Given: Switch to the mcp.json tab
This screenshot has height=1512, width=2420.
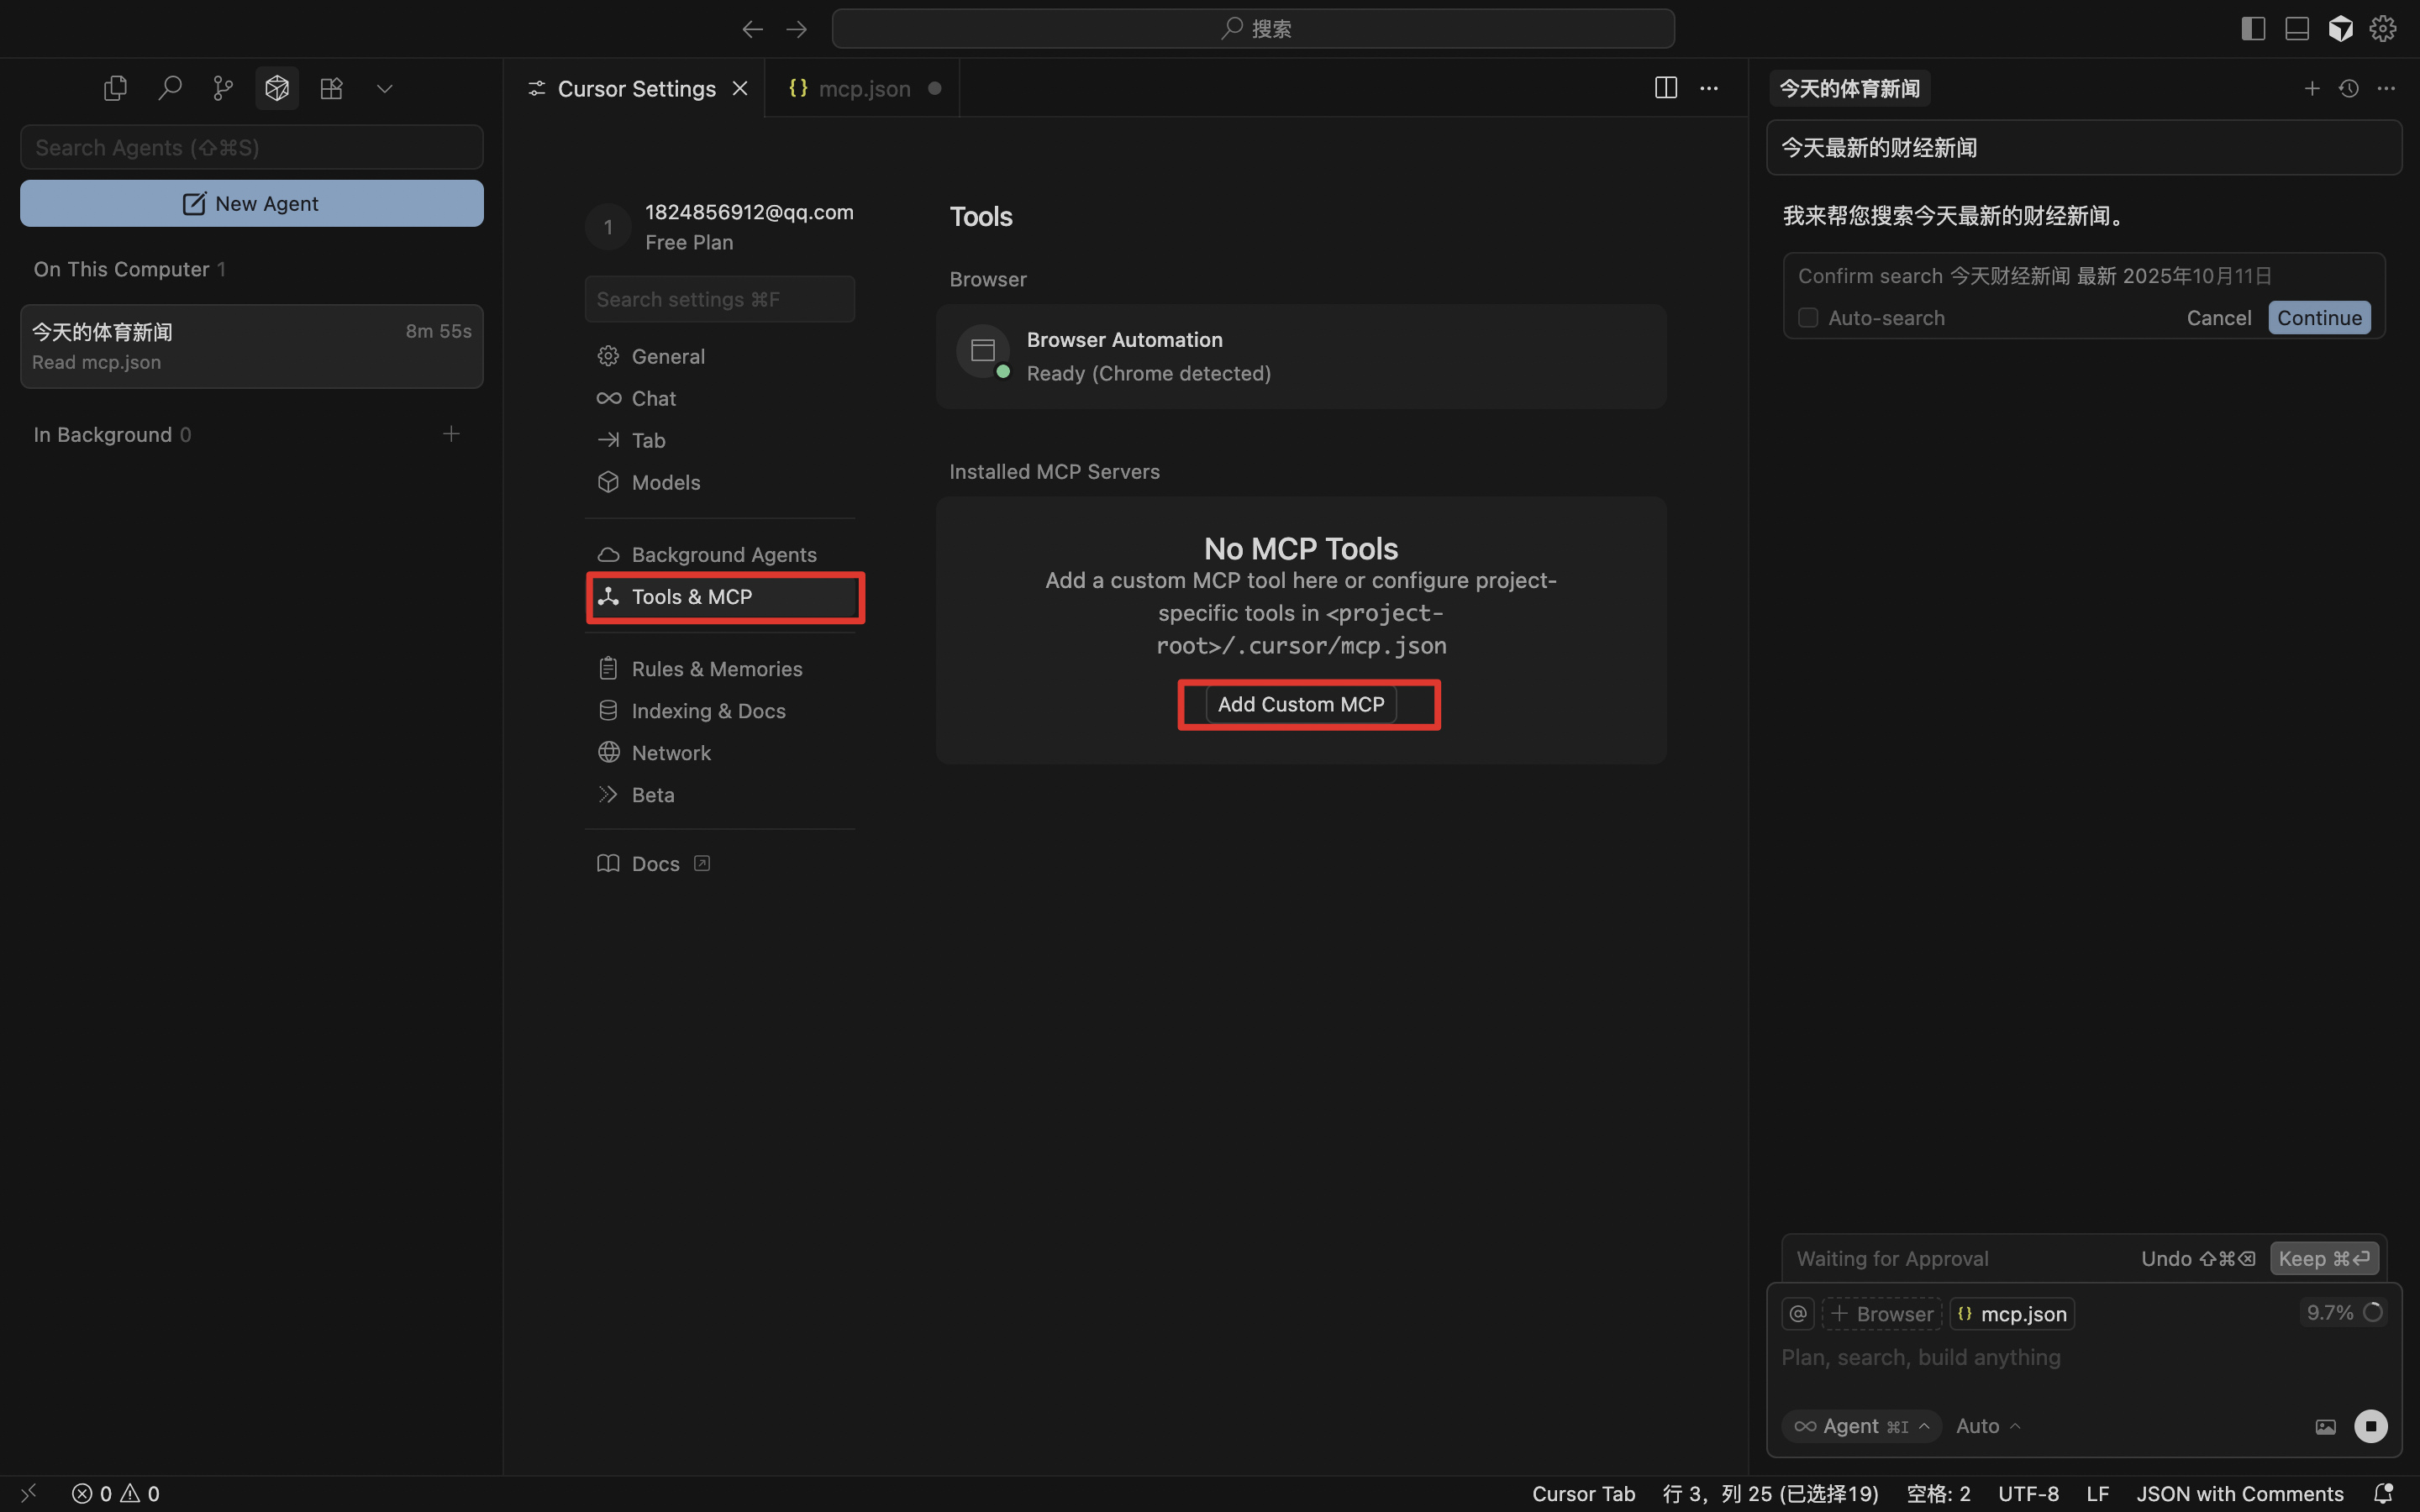Looking at the screenshot, I should (863, 88).
